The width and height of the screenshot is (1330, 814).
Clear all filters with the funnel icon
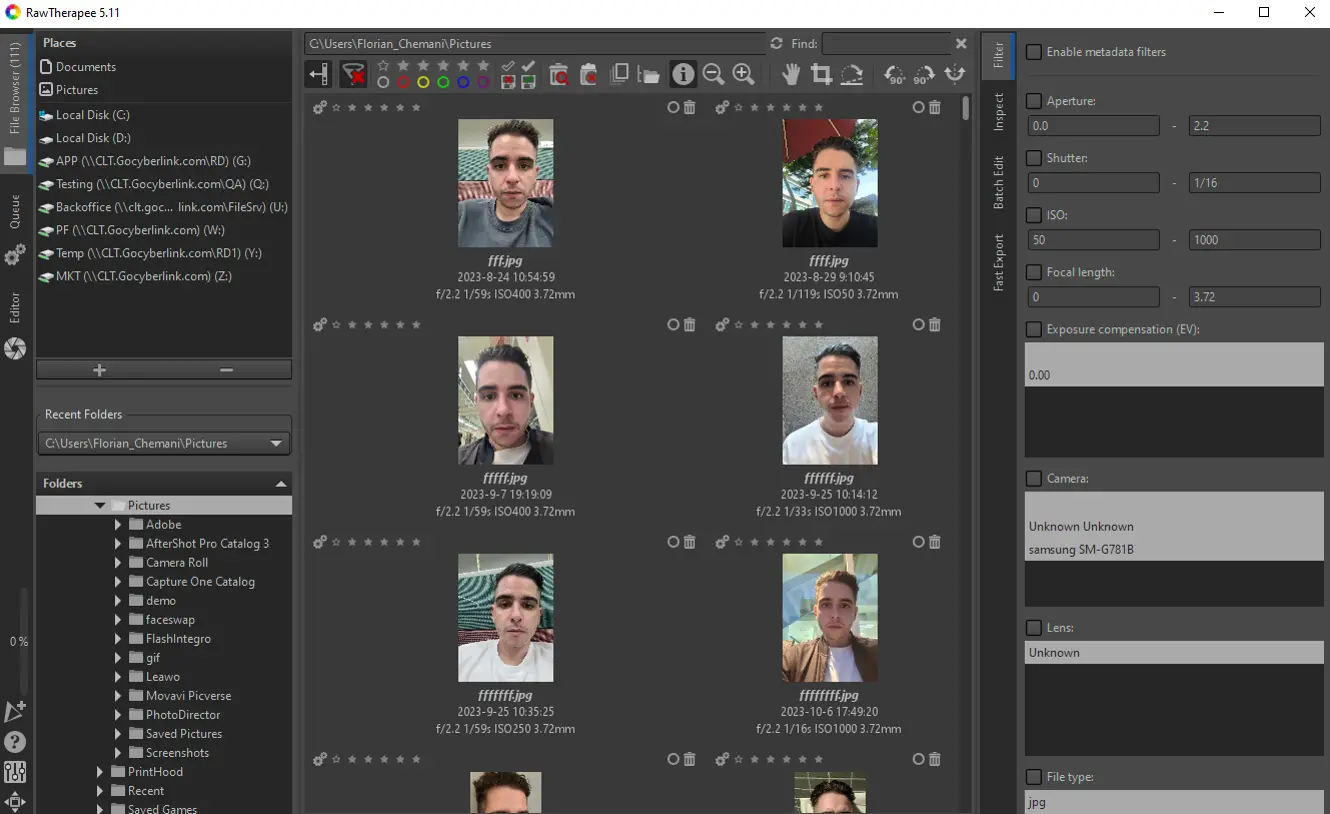tap(353, 74)
